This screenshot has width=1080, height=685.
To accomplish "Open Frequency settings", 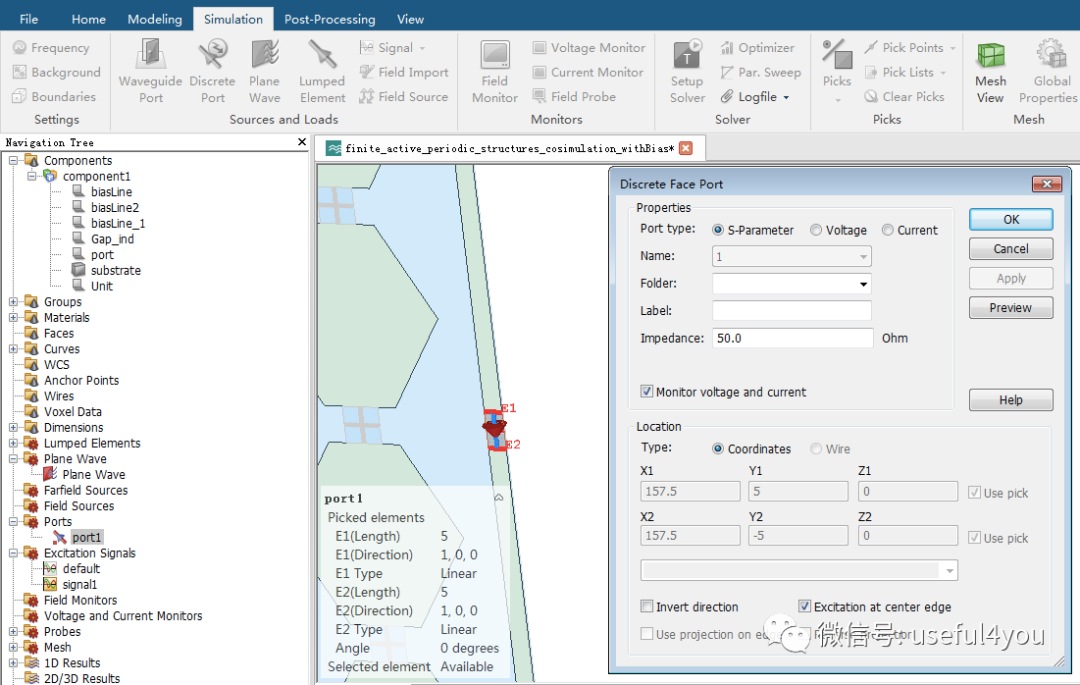I will pos(52,48).
